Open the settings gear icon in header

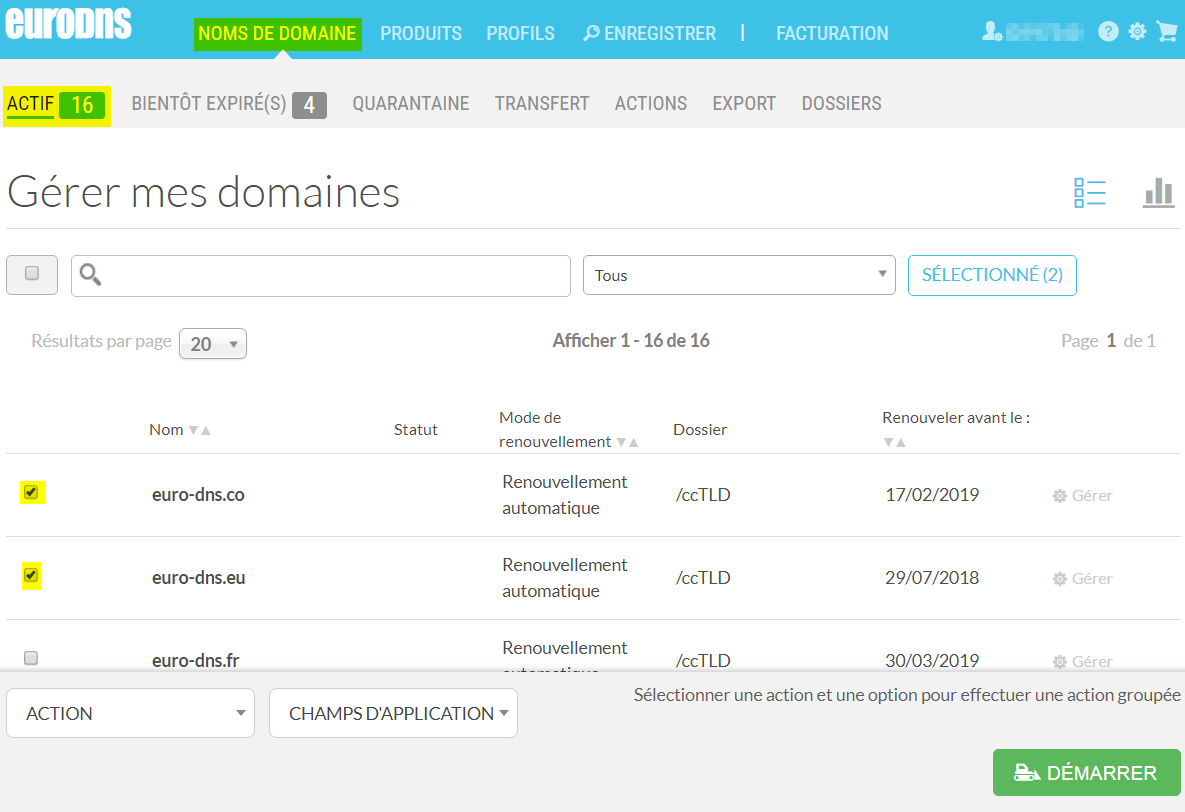[x=1137, y=32]
